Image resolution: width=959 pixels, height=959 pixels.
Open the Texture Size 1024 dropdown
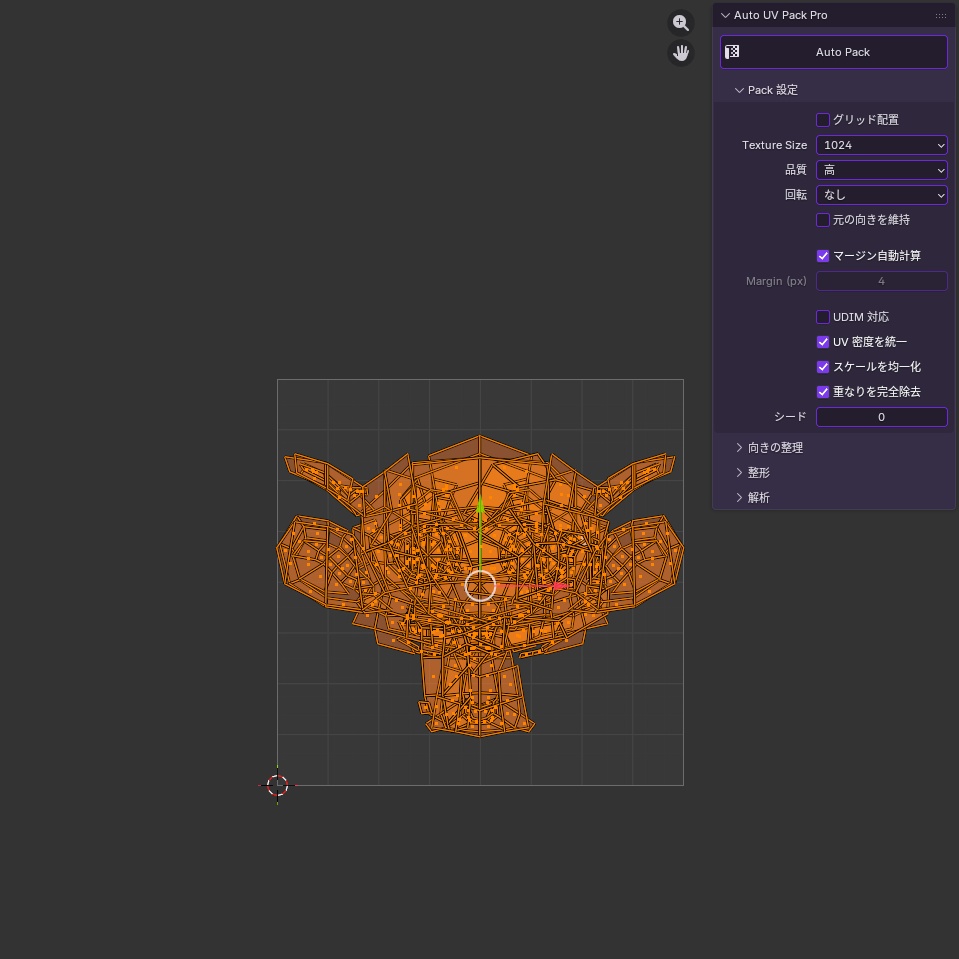881,145
